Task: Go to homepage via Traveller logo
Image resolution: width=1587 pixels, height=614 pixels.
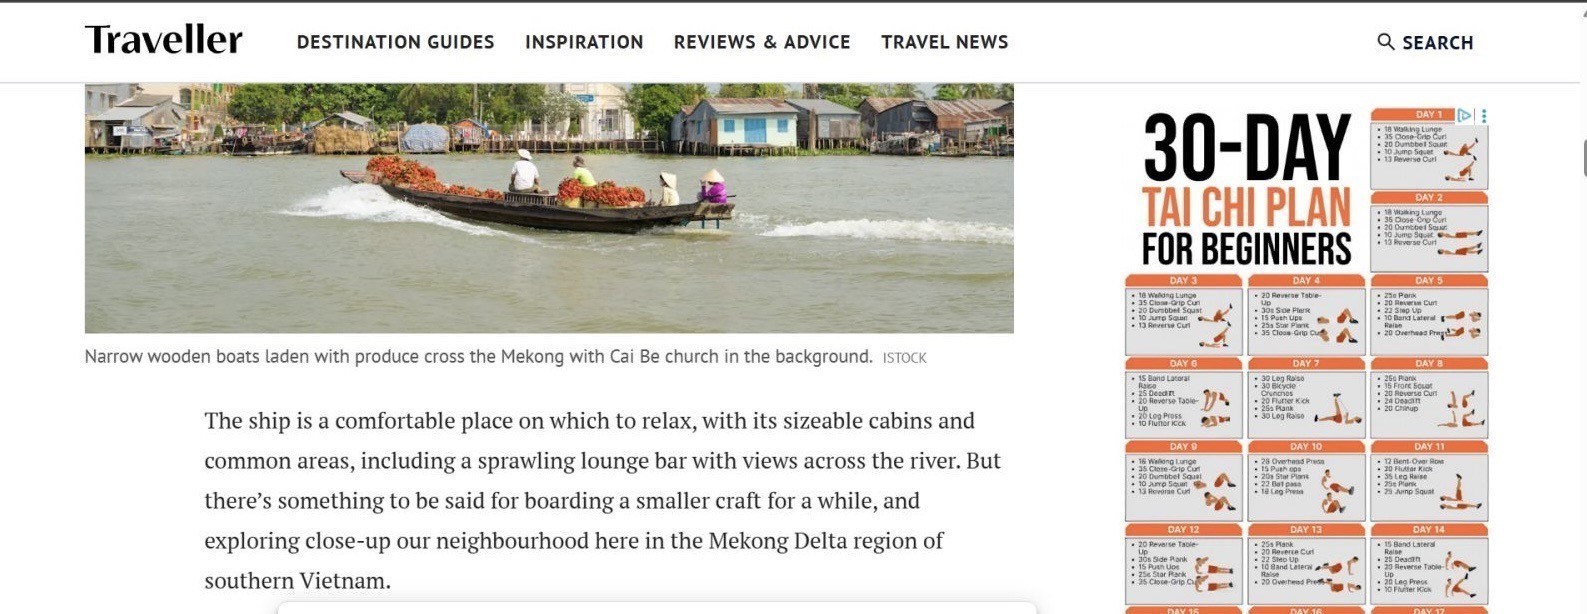Action: coord(164,40)
